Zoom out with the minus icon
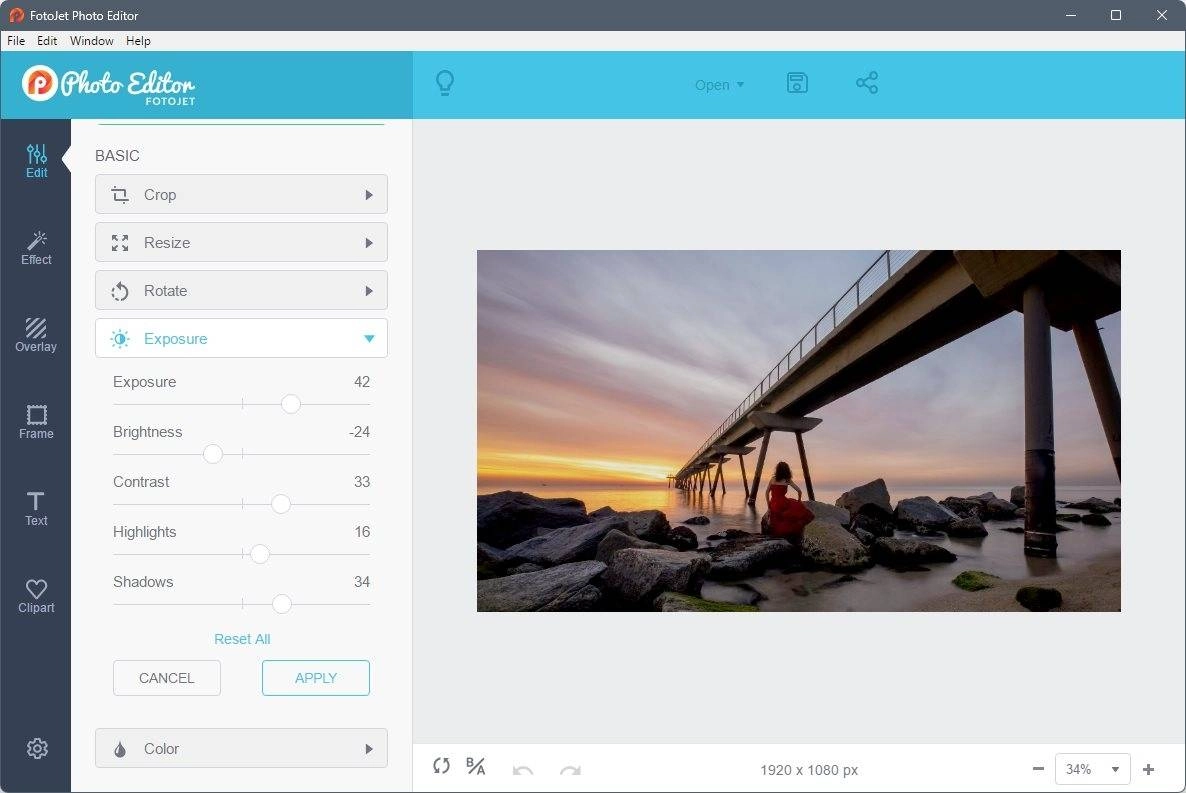Viewport: 1186px width, 793px height. (1038, 769)
